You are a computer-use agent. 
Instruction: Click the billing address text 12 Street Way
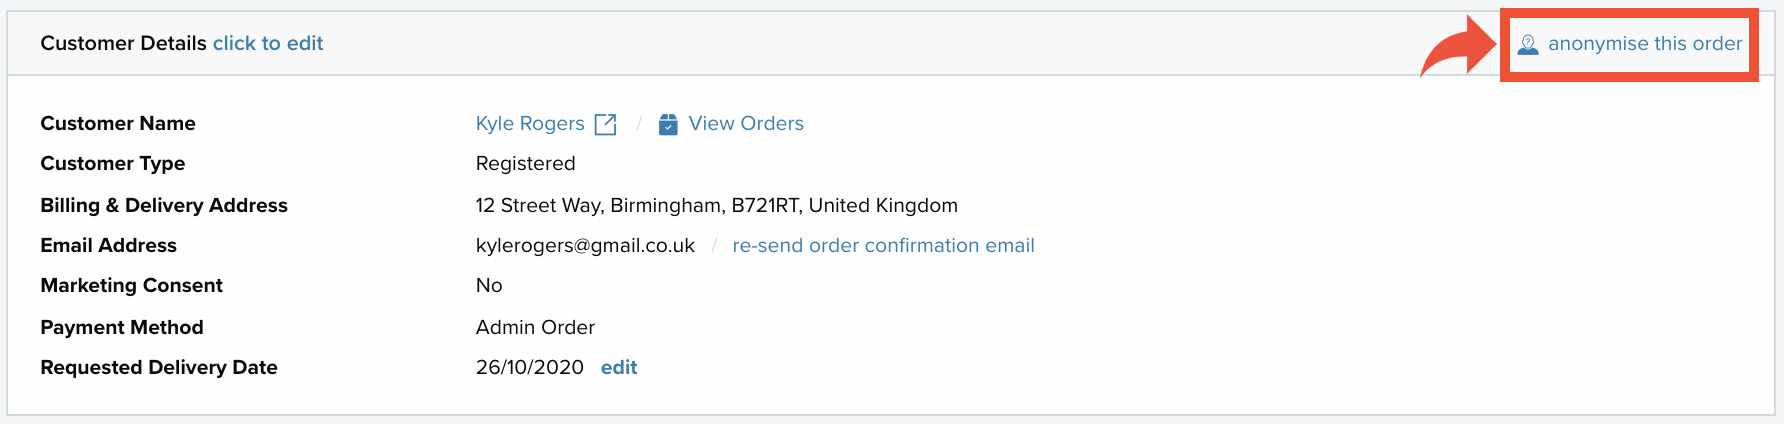point(716,205)
